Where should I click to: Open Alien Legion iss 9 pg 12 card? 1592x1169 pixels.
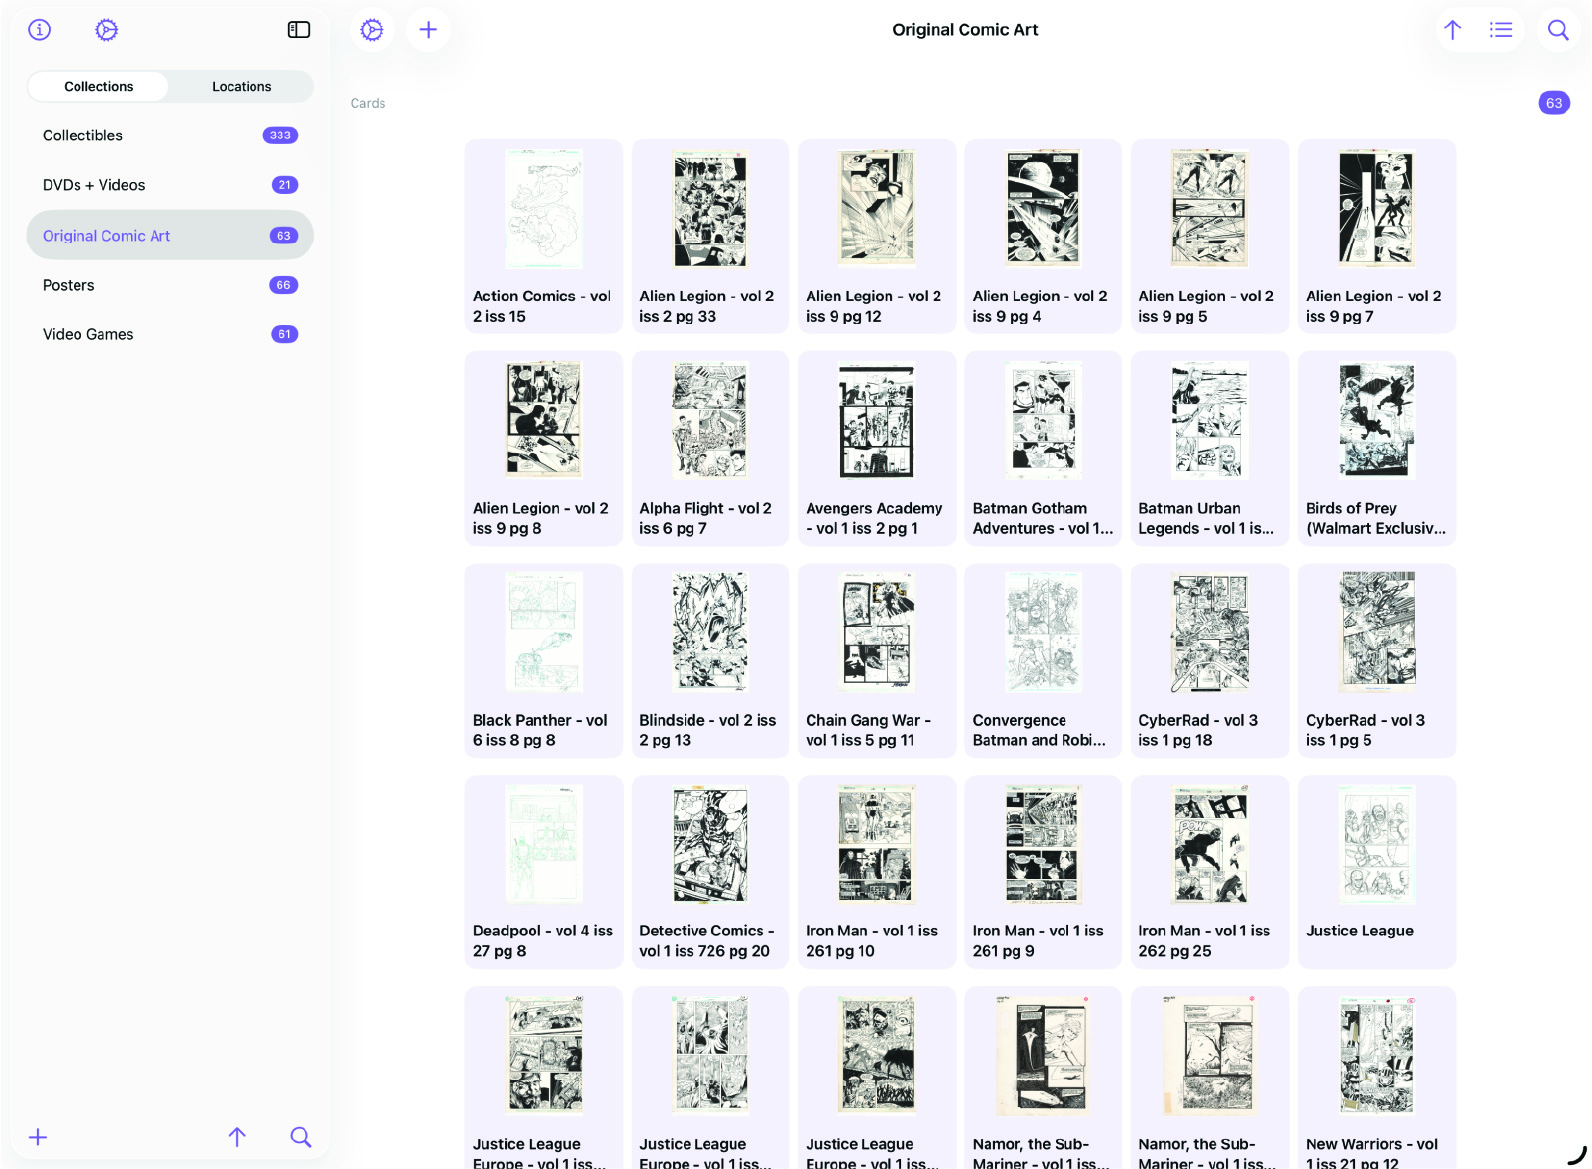(x=877, y=236)
